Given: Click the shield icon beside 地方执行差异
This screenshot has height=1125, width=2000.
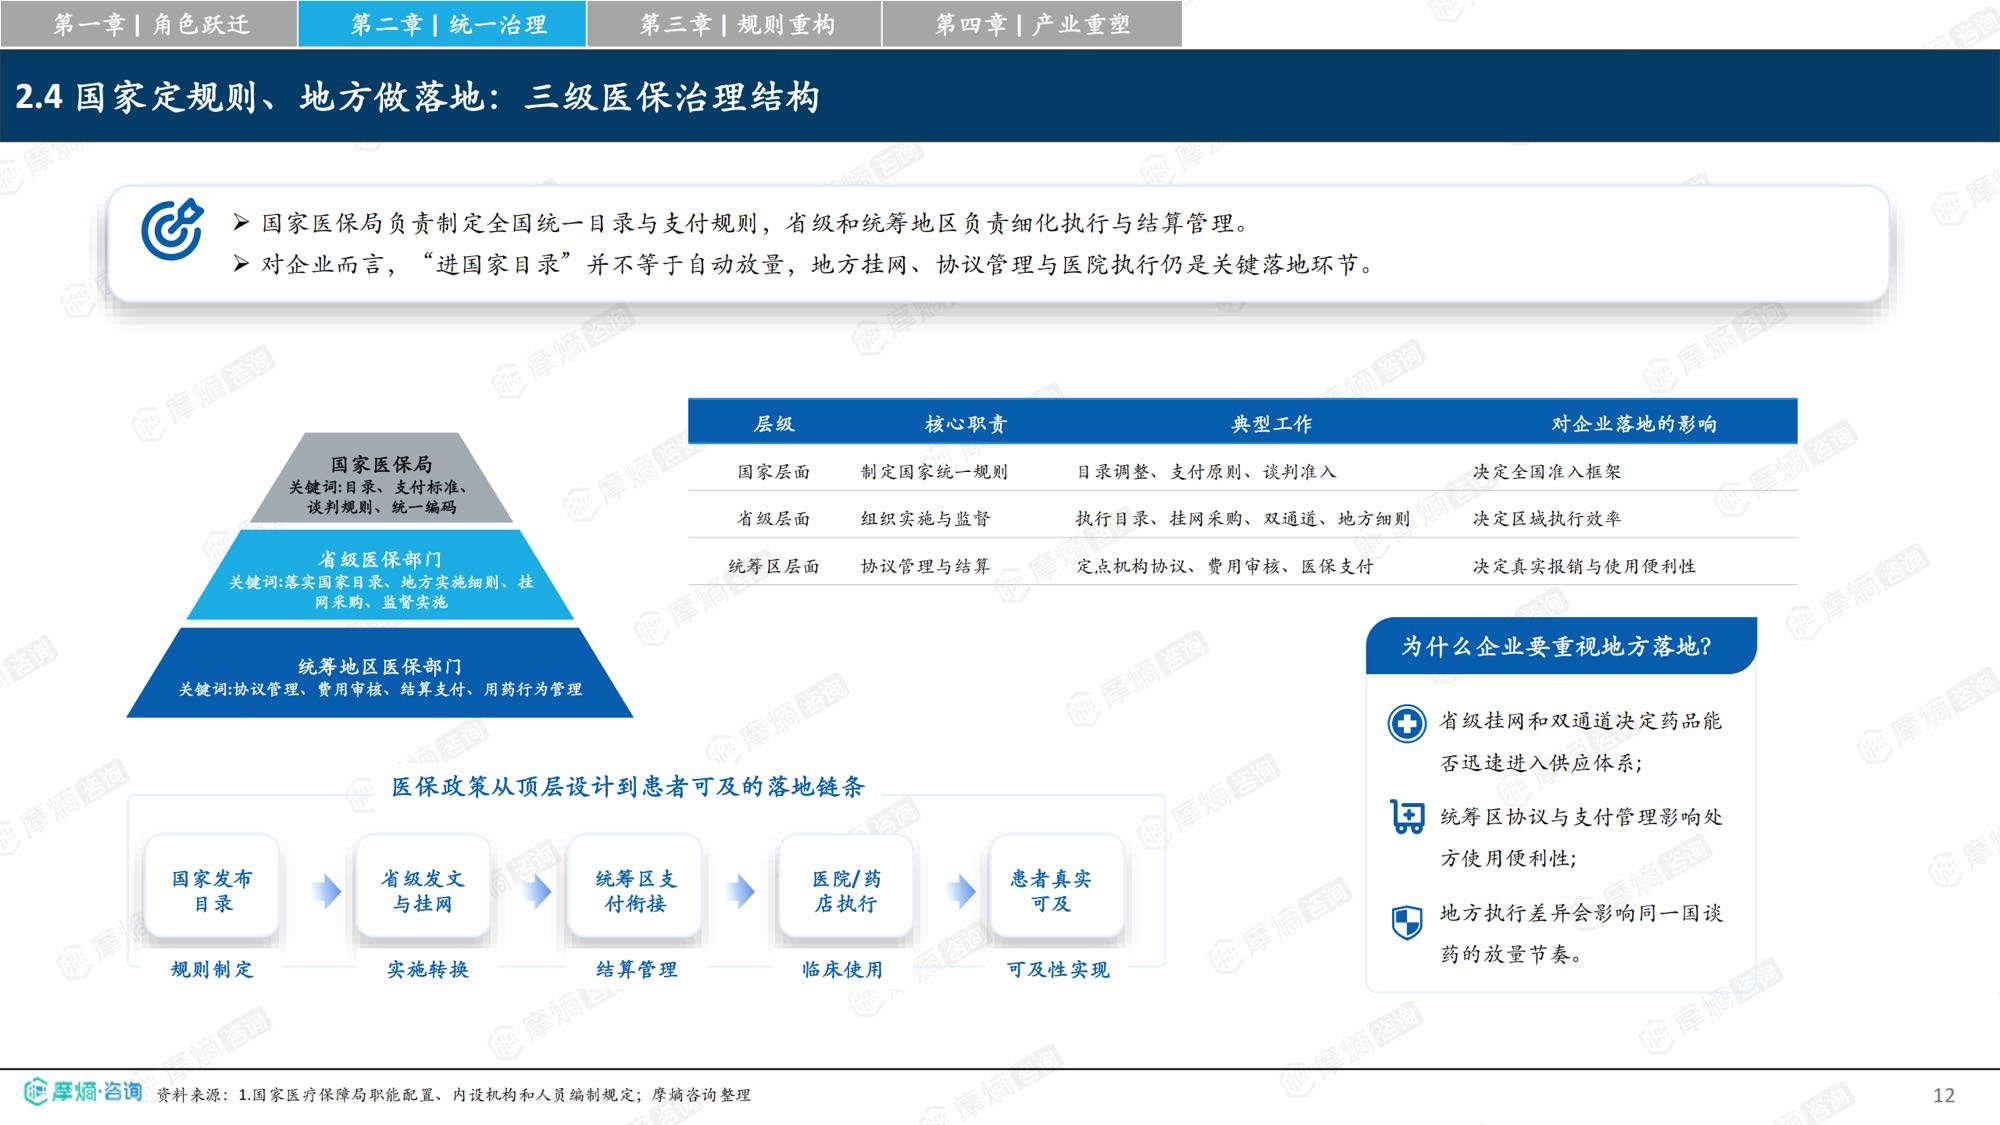Looking at the screenshot, I should point(1407,922).
